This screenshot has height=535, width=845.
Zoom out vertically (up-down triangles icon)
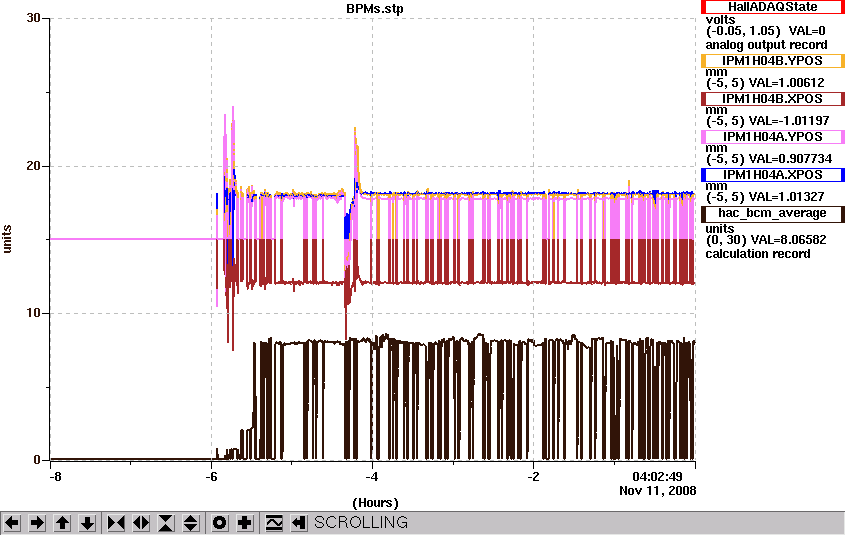tap(191, 523)
